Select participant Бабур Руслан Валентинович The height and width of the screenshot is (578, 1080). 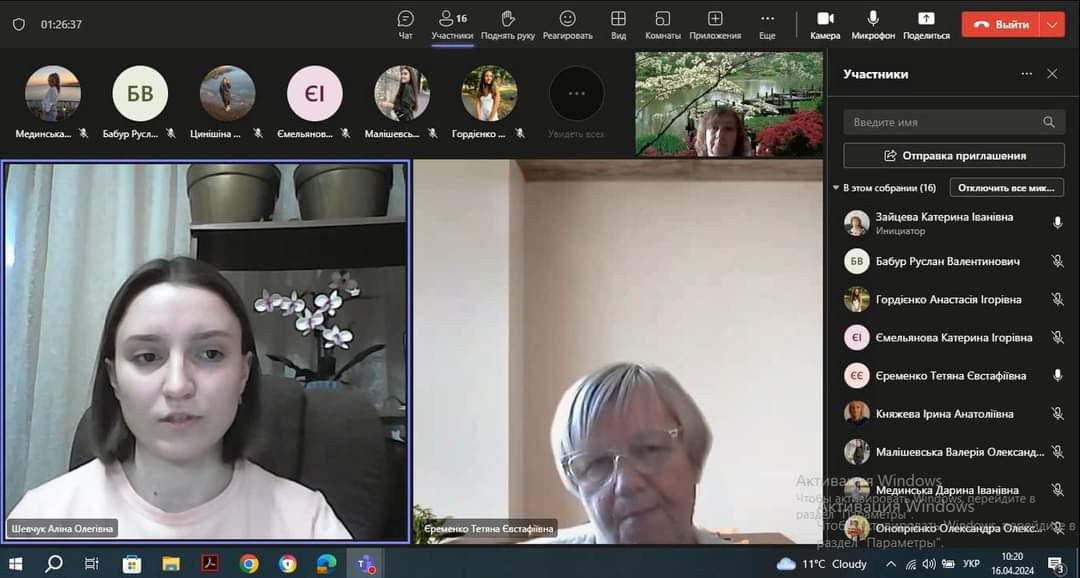click(954, 261)
